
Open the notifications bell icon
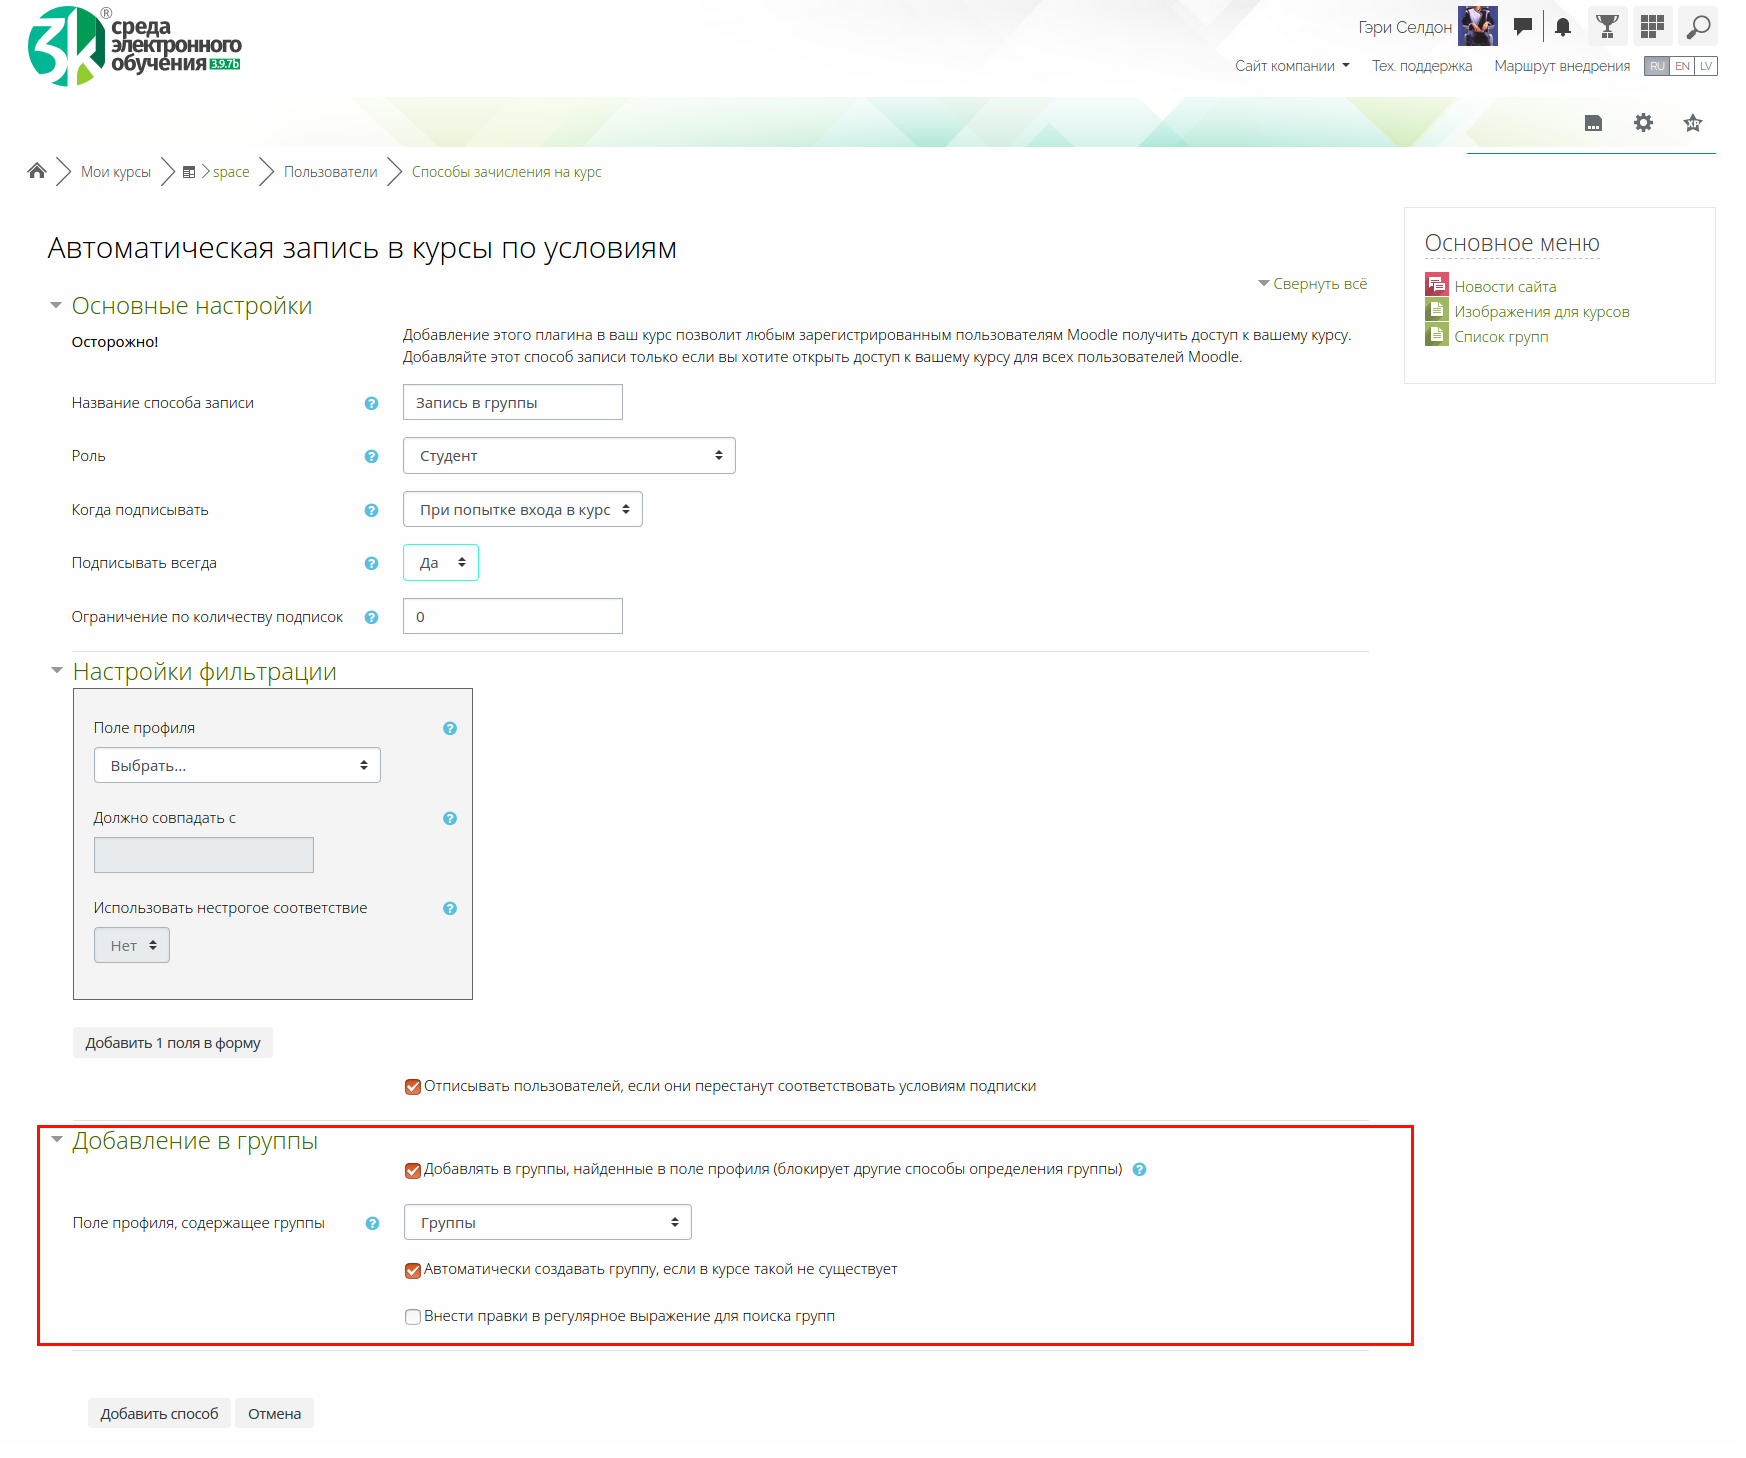click(1563, 27)
